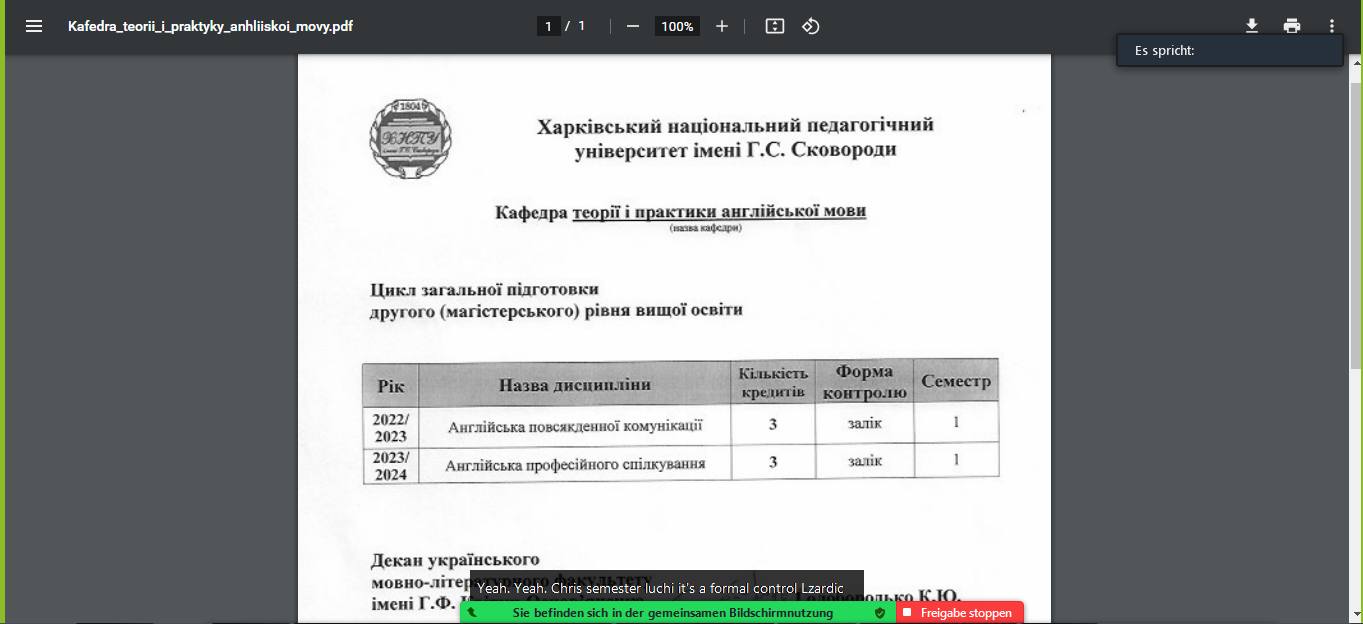Click the 'Семестр' table header
Screen dimensions: 1363x624
click(956, 381)
